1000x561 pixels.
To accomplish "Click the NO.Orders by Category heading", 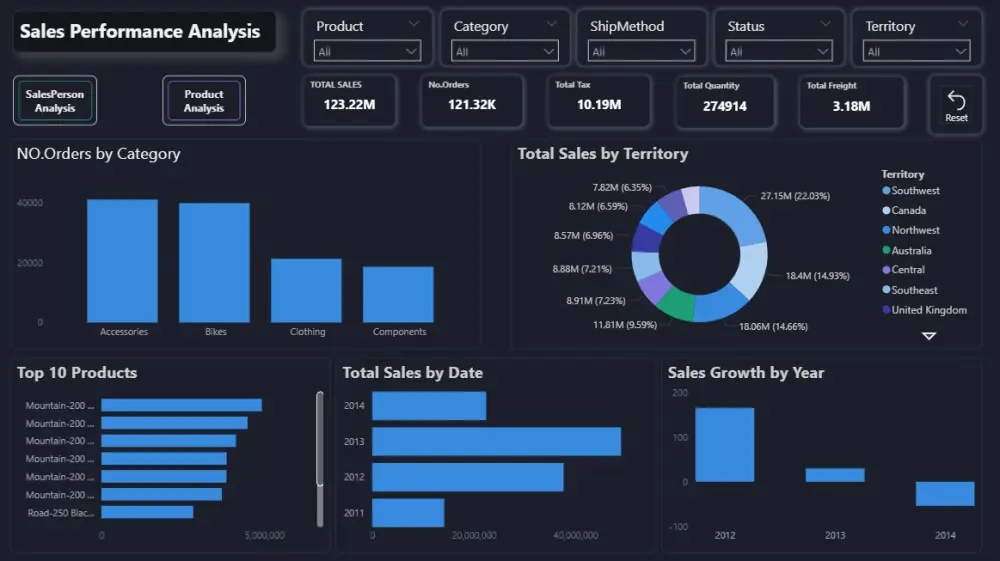I will pos(98,154).
